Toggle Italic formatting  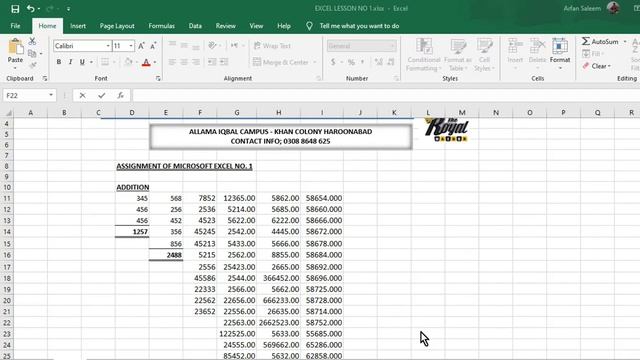click(70, 62)
